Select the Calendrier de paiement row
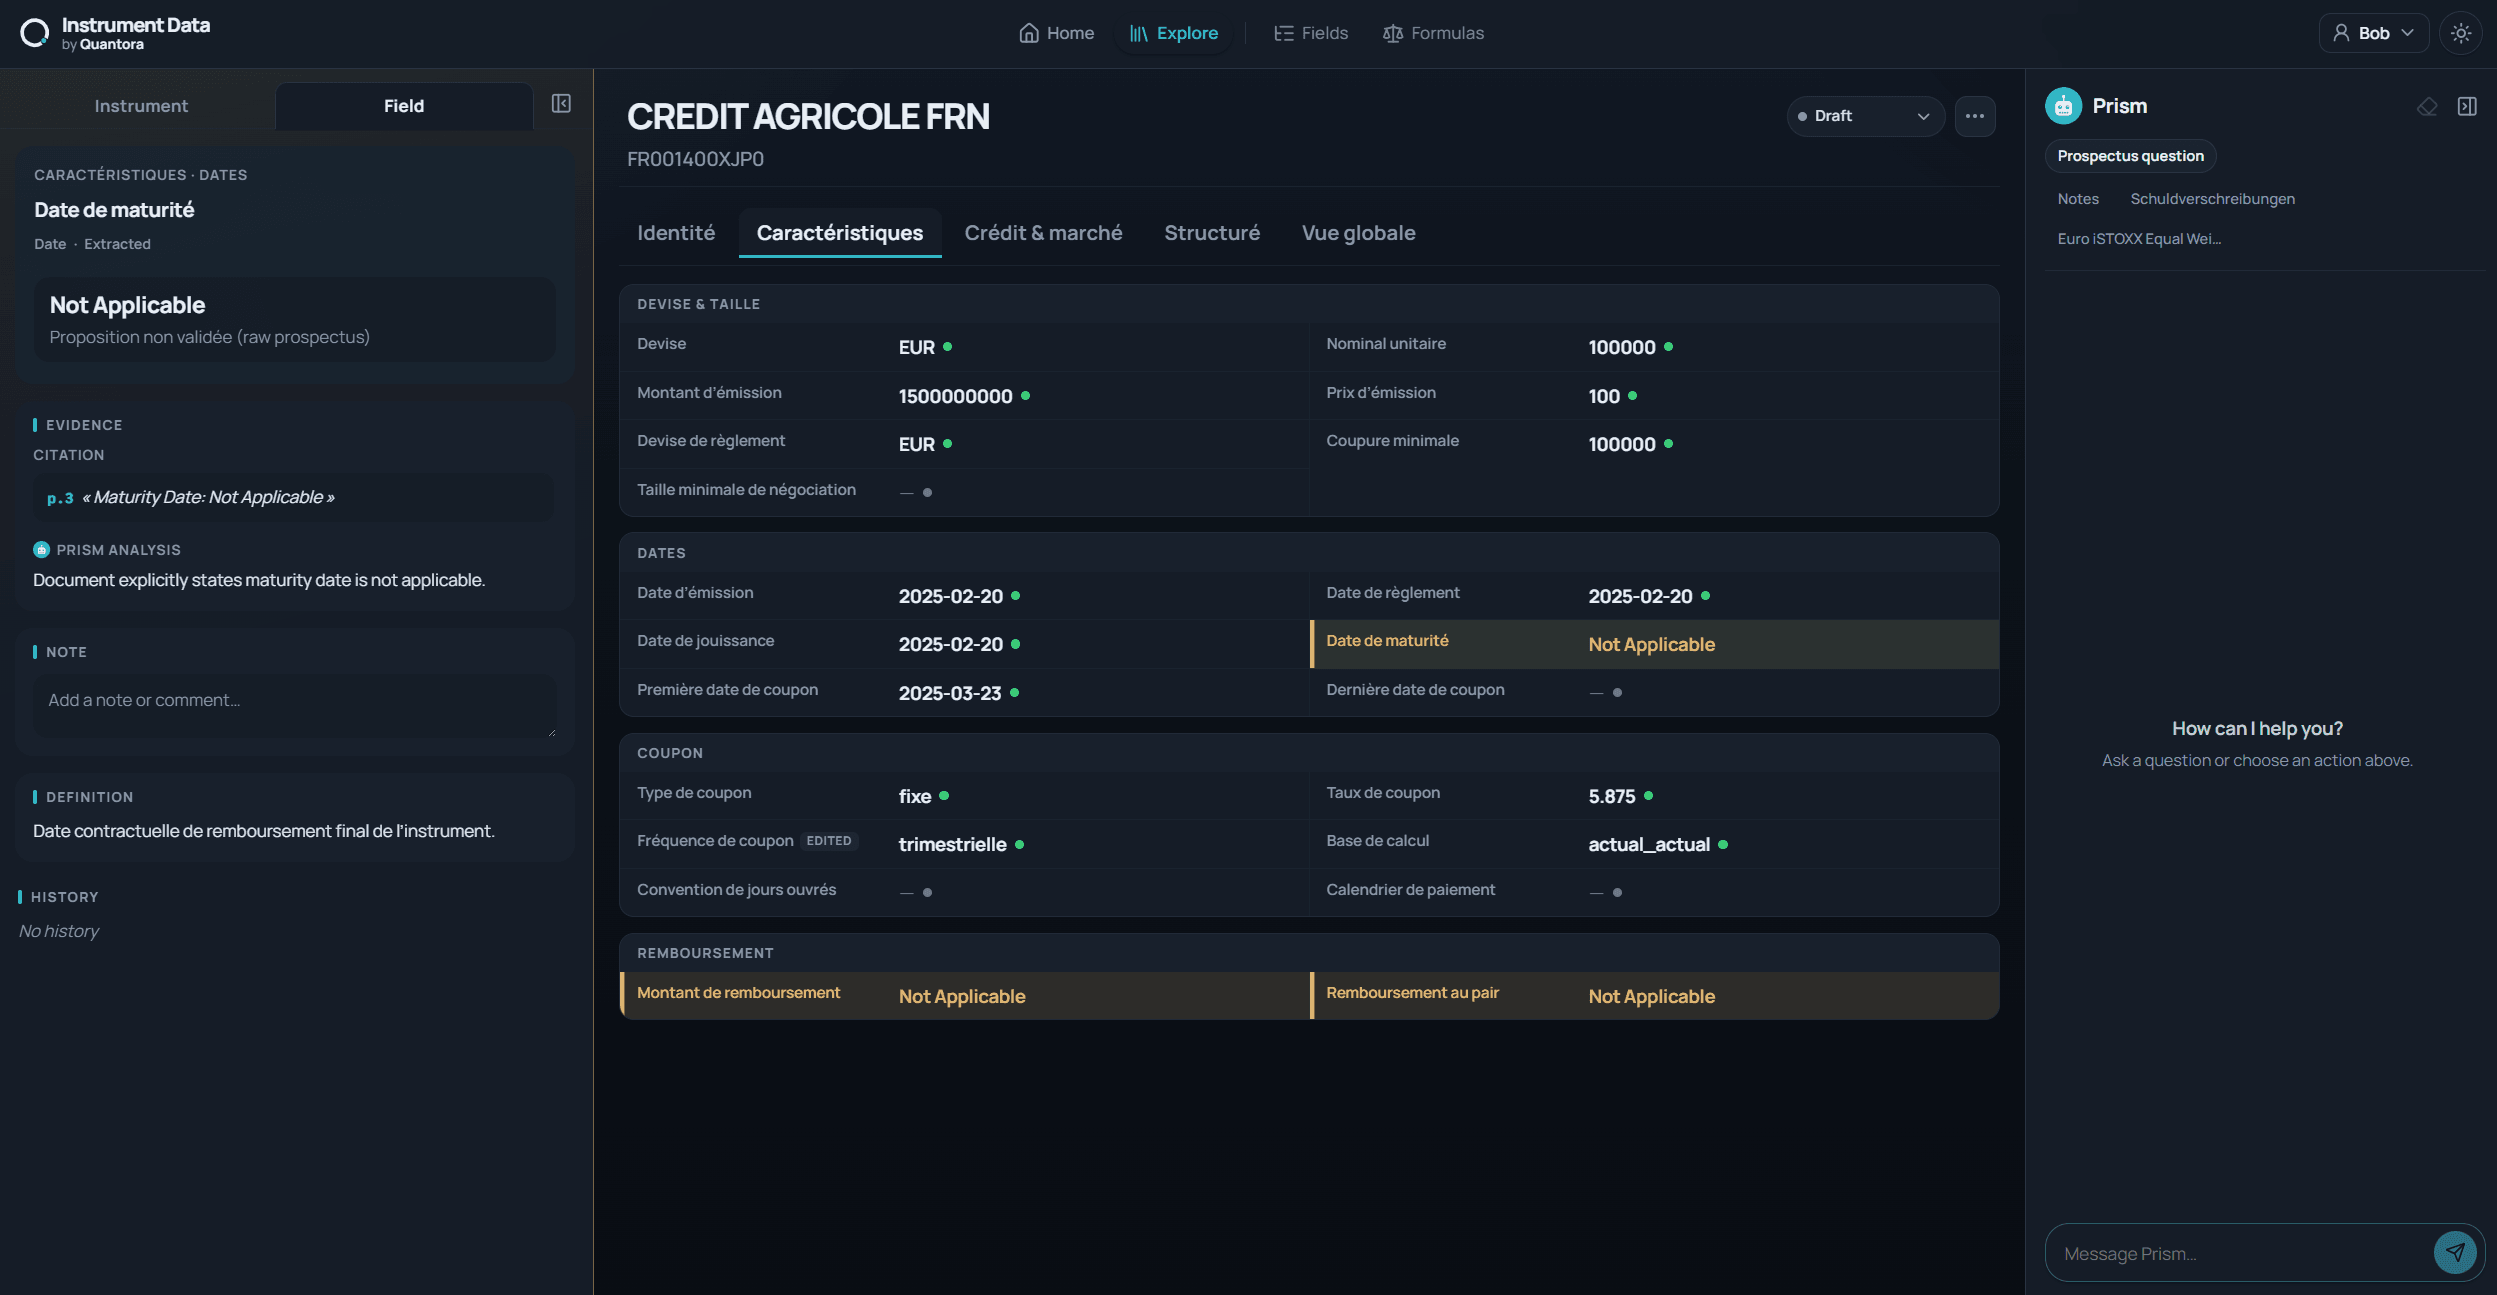 (x=1654, y=892)
